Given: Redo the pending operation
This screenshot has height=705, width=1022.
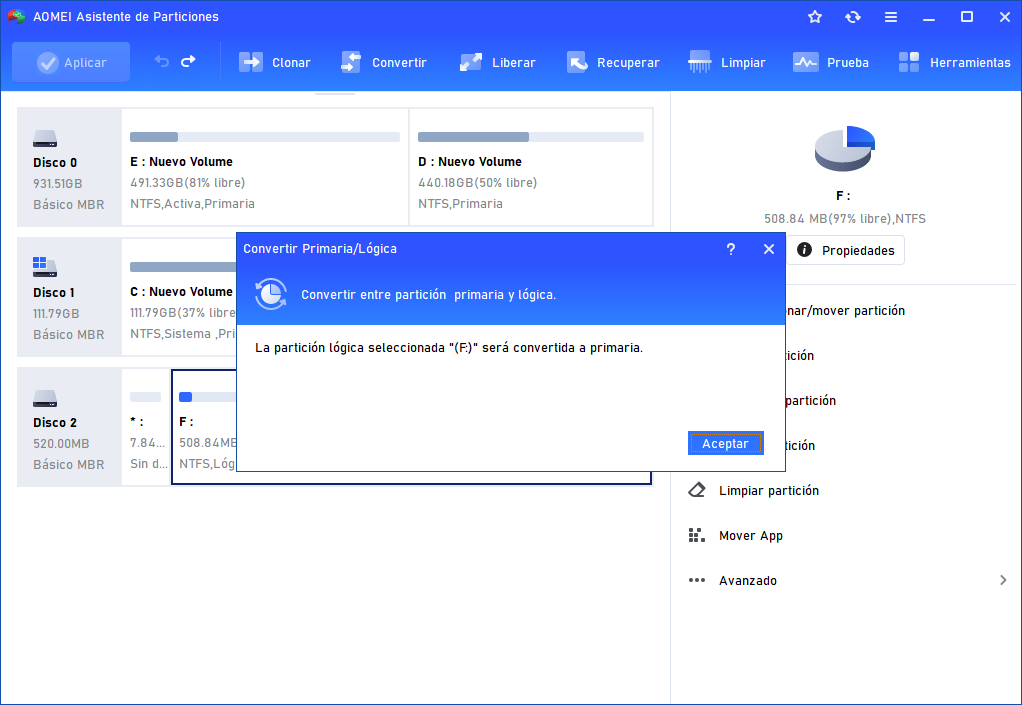Looking at the screenshot, I should (x=188, y=62).
